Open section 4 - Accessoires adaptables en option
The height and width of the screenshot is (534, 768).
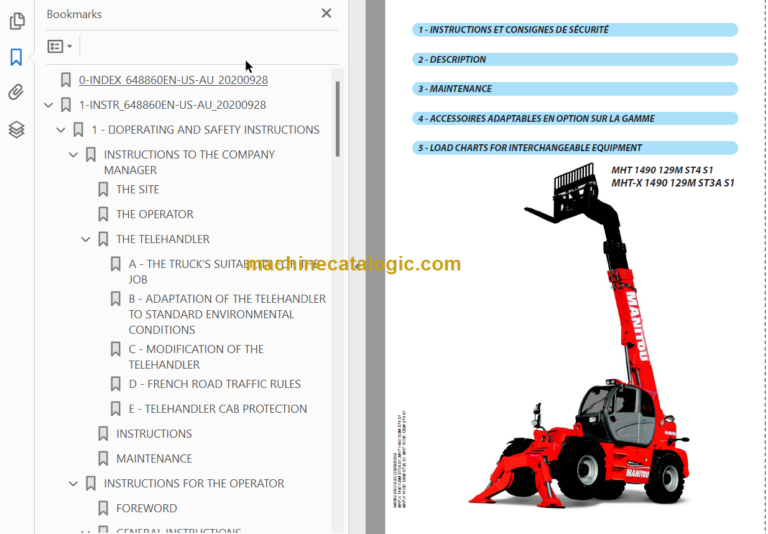click(x=575, y=119)
